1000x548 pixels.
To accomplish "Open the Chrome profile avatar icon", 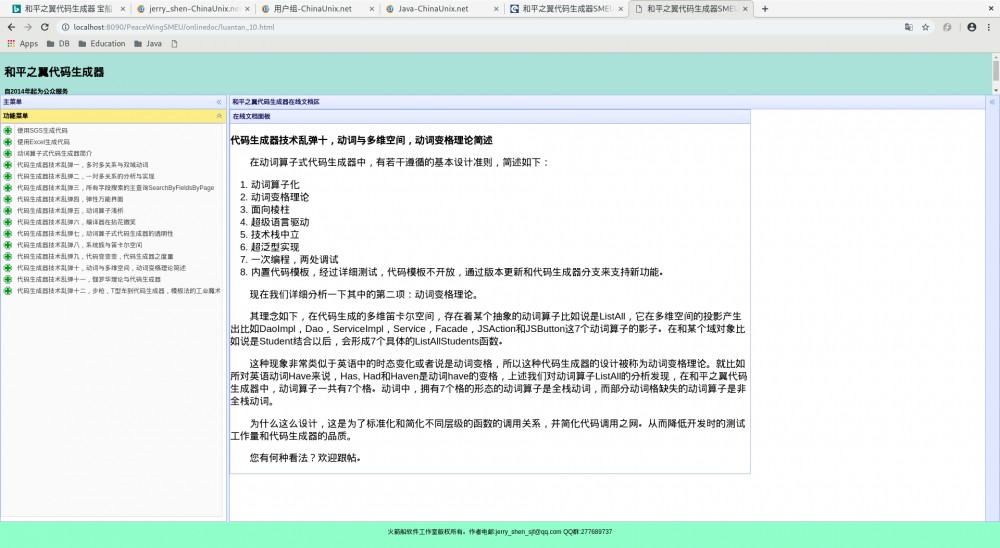I will 971,27.
